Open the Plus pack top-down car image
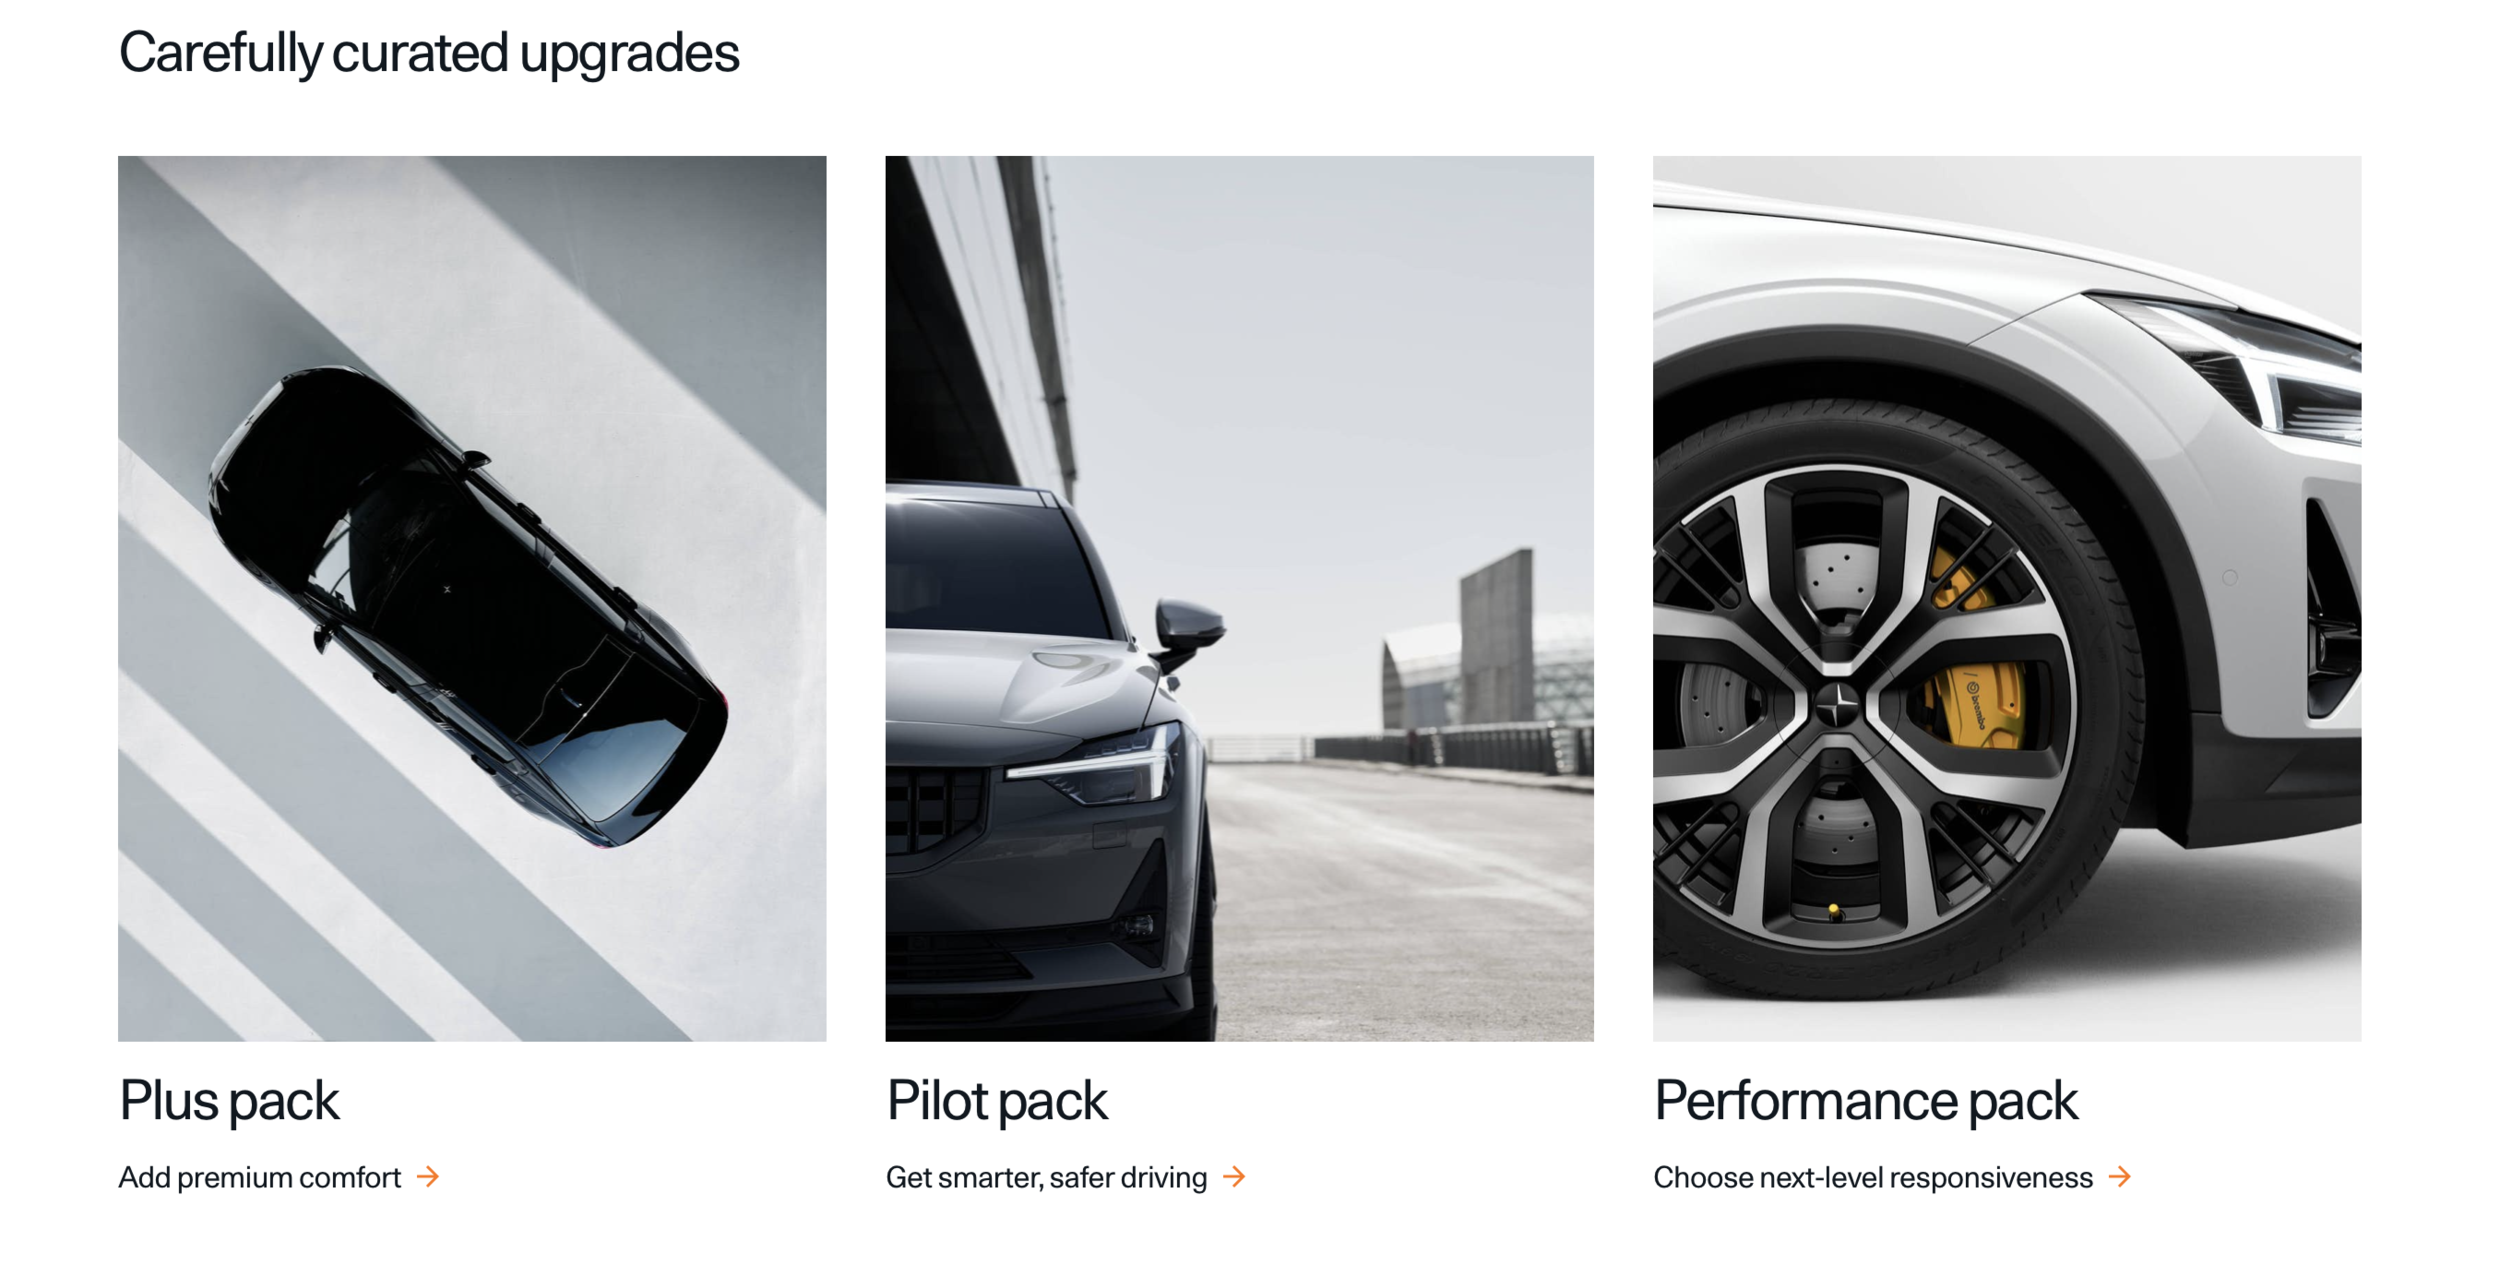Screen dimensions: 2500x1277 (472, 599)
